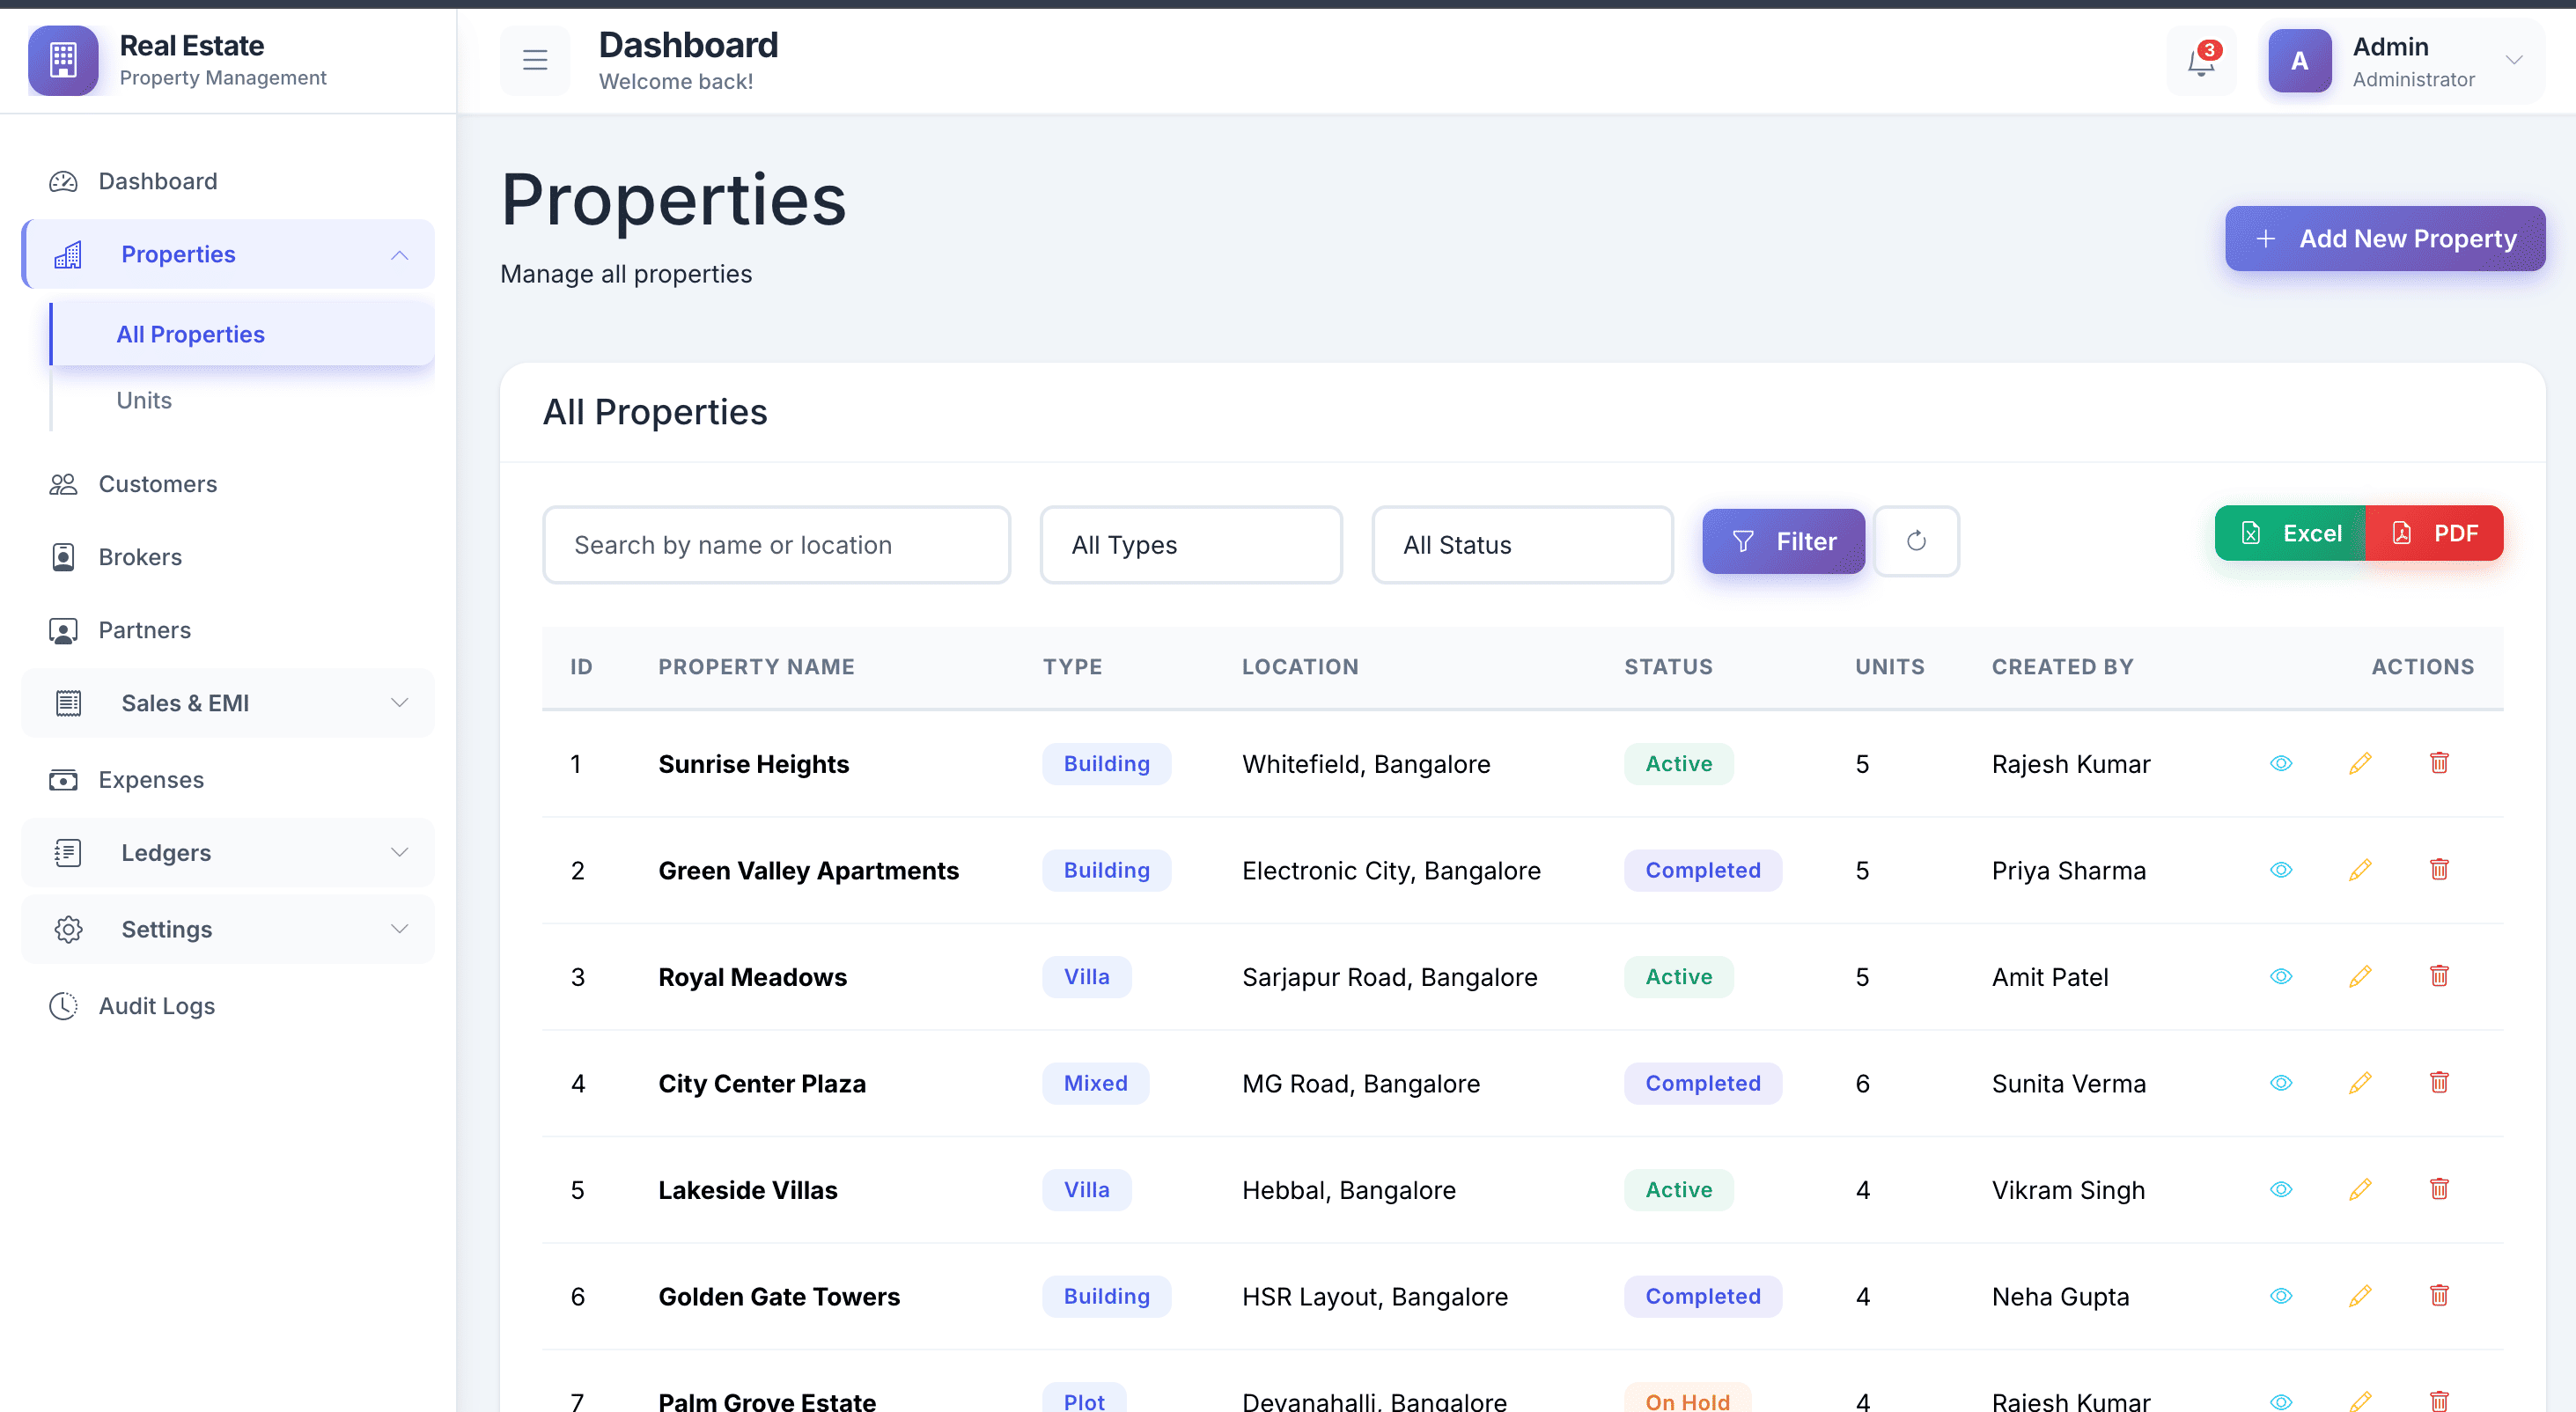Export table using Excel button
Image resolution: width=2576 pixels, height=1412 pixels.
(2290, 533)
